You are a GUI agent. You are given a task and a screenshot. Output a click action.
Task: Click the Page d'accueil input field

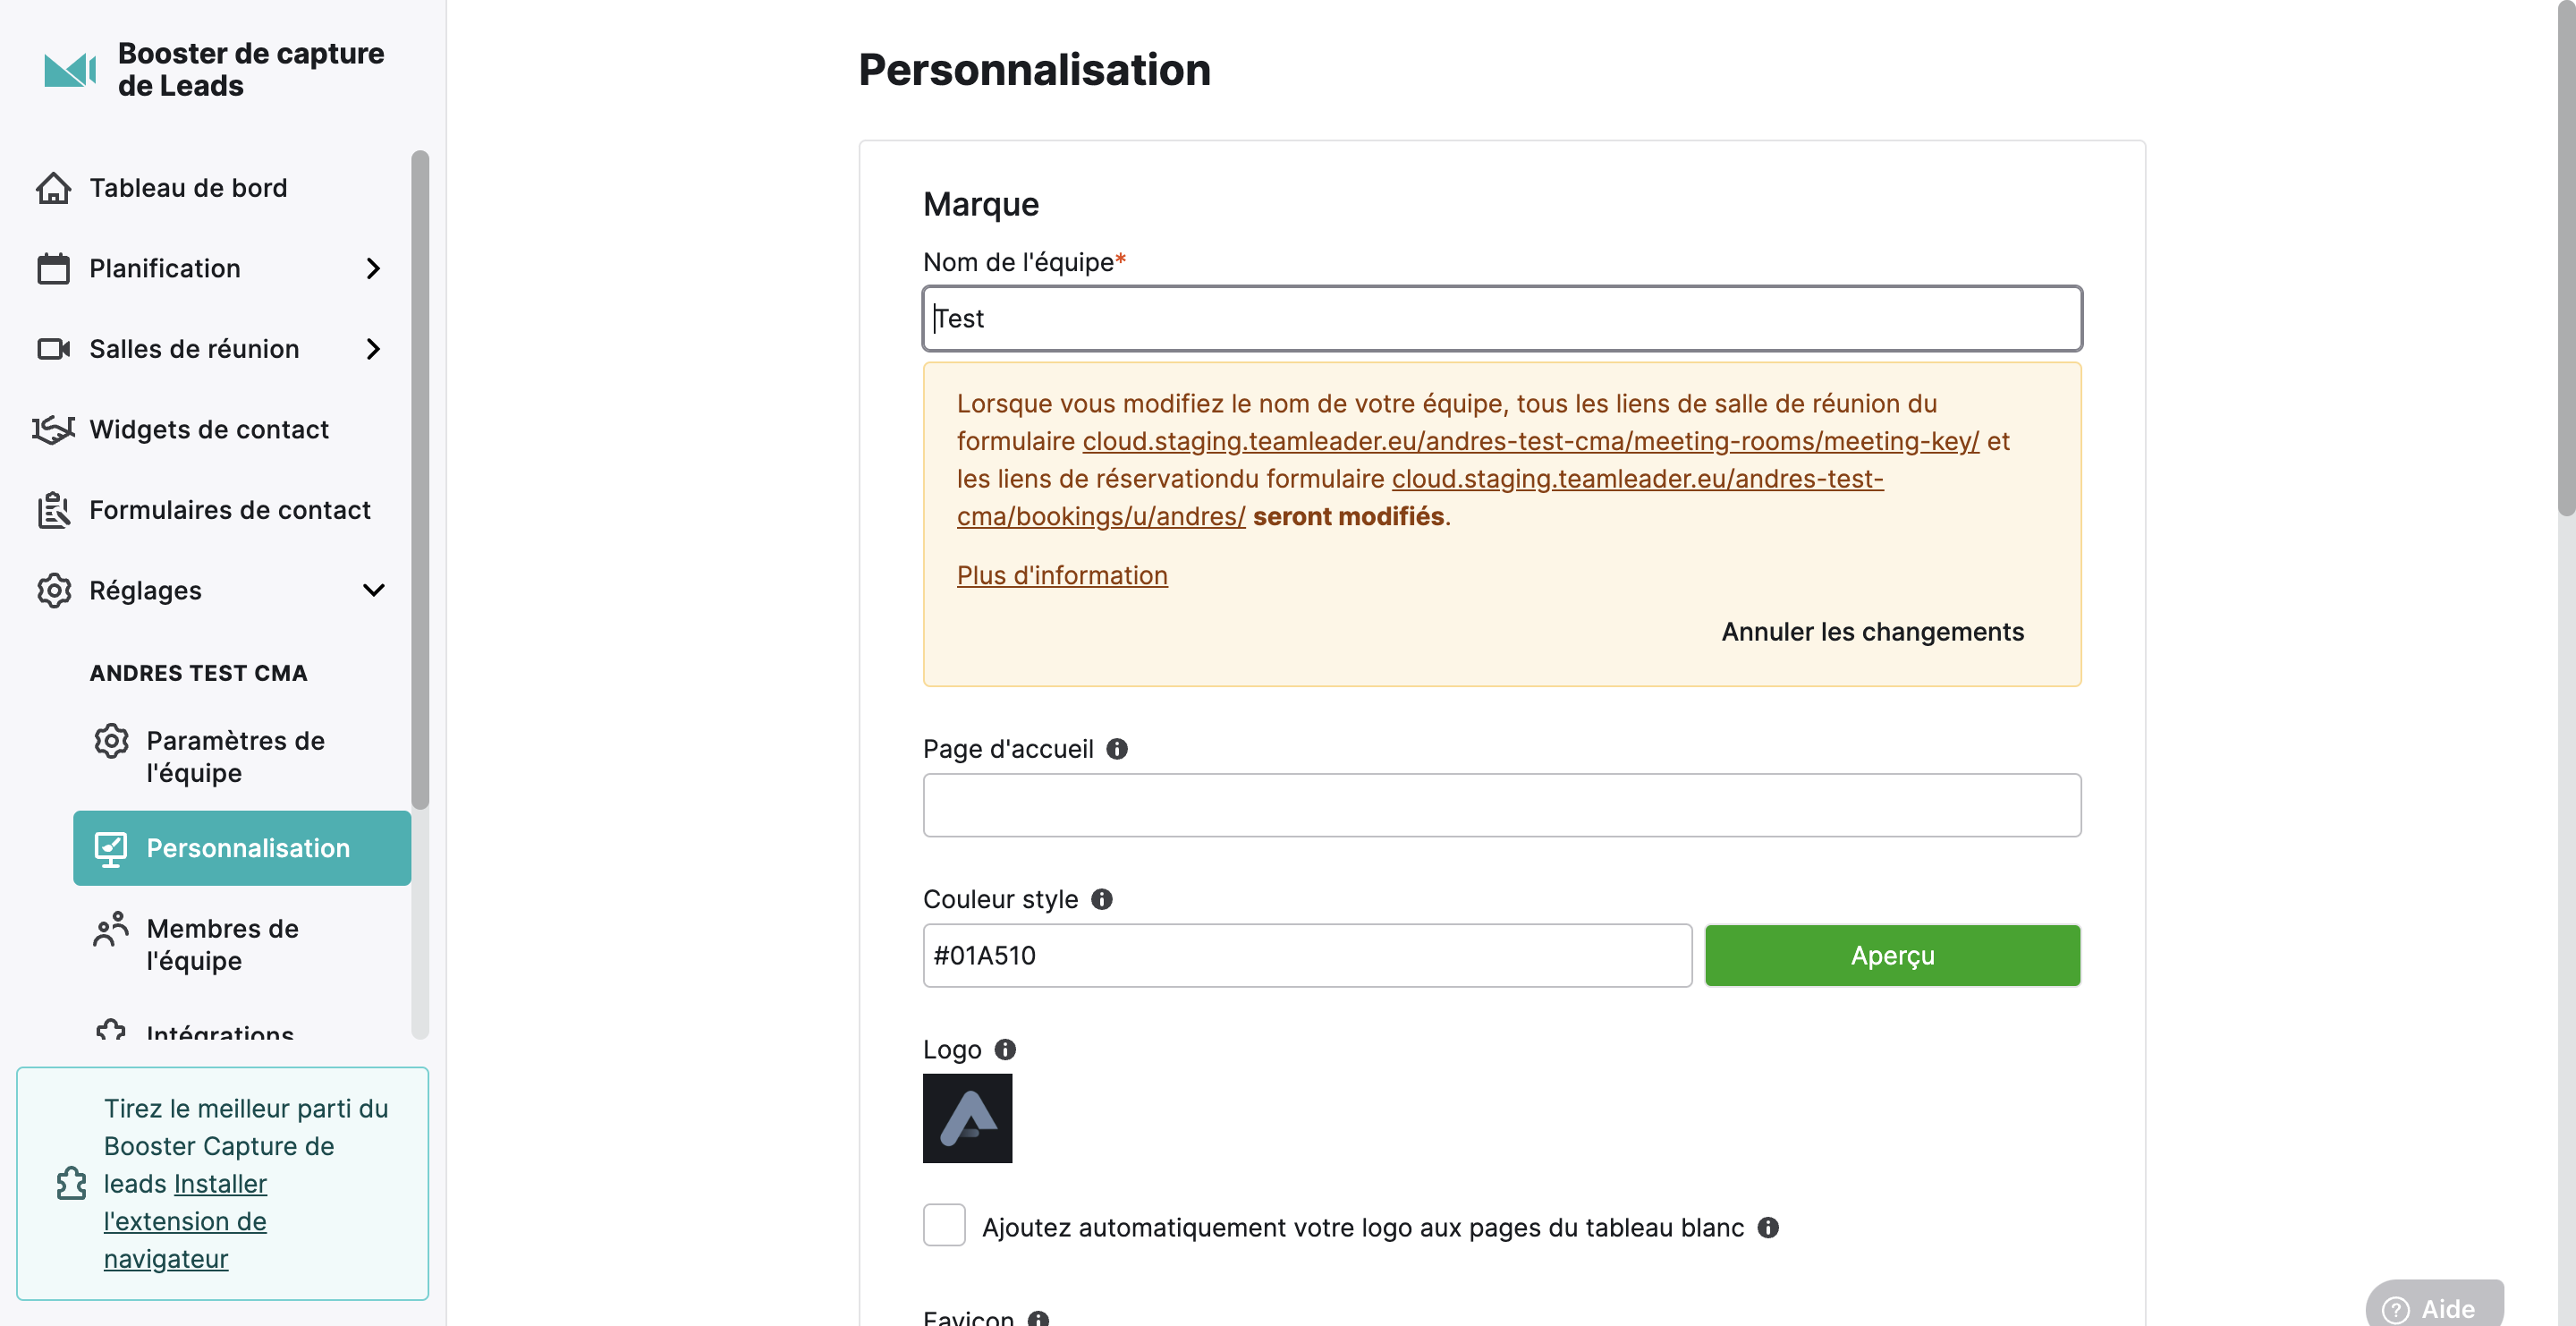[1502, 805]
